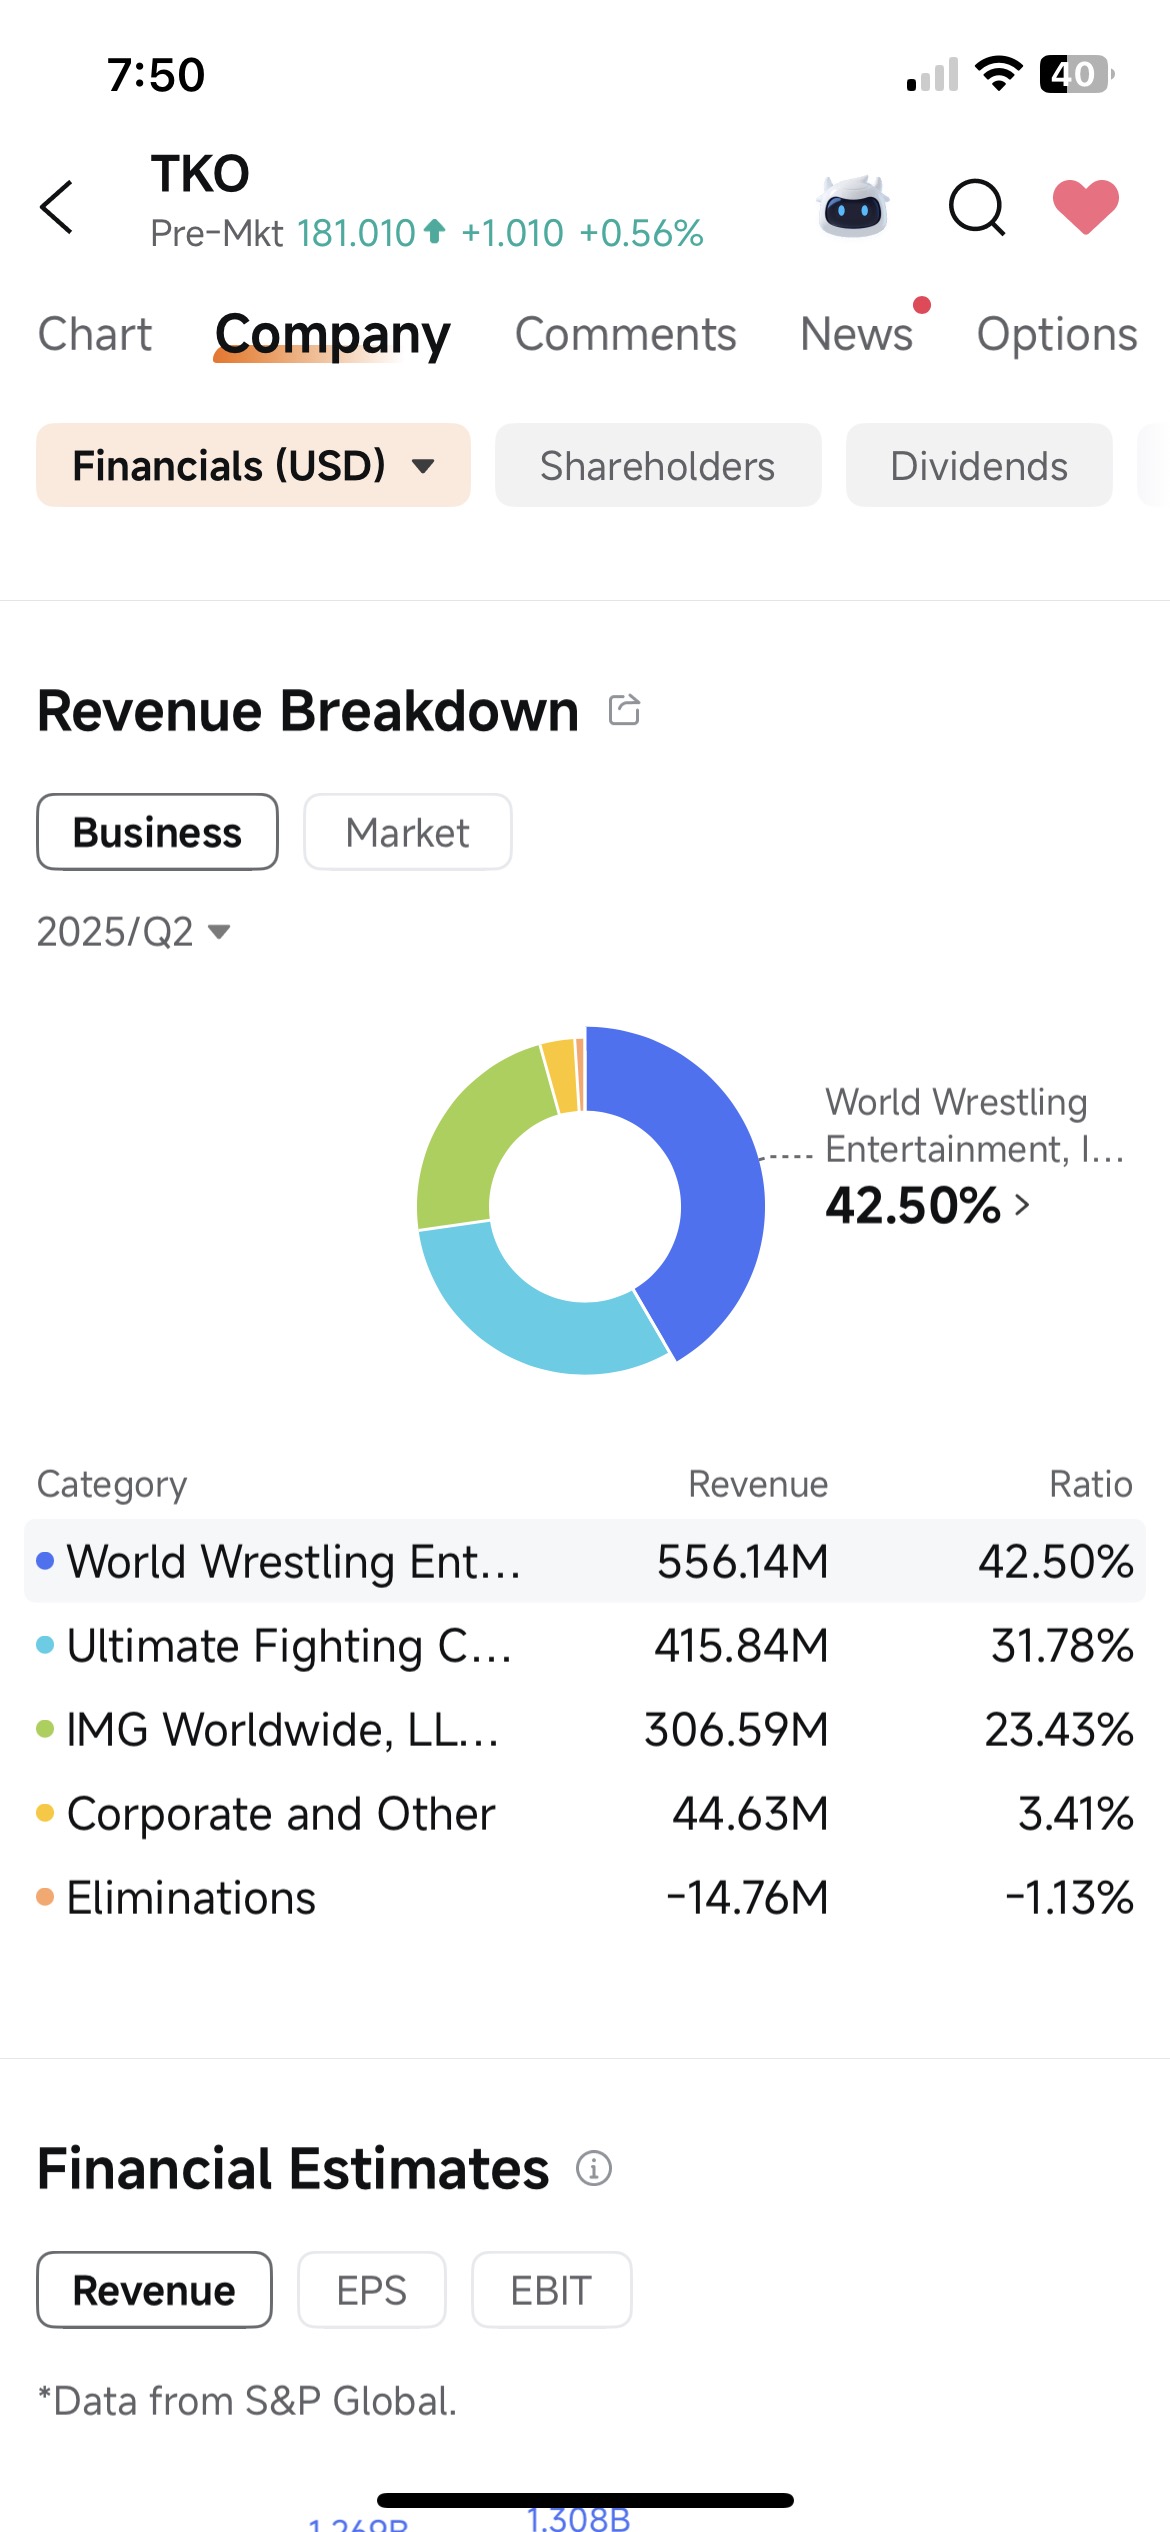Tap the pre-market price 181.010
This screenshot has width=1170, height=2532.
point(356,233)
